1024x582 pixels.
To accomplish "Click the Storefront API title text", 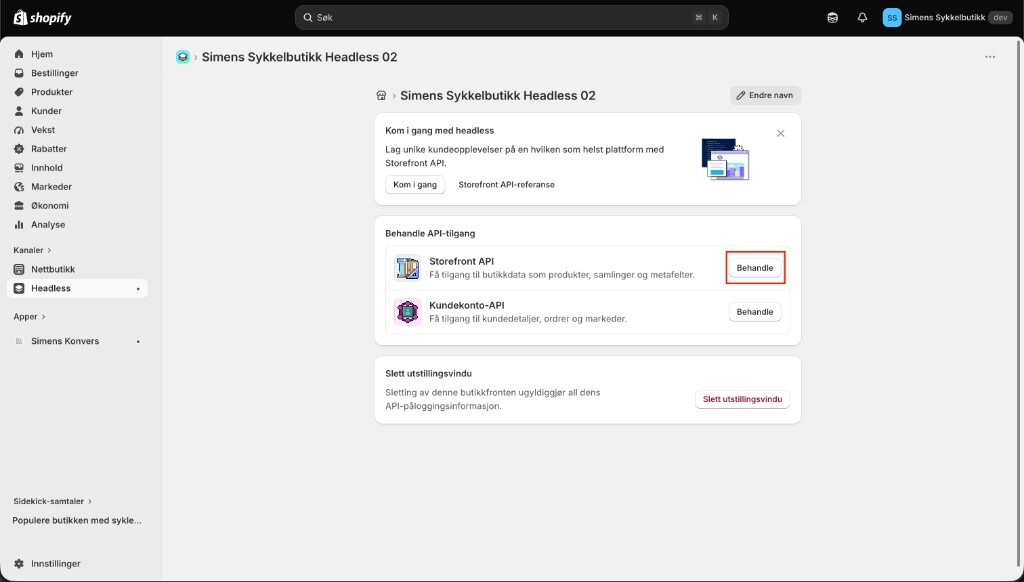I will (461, 261).
